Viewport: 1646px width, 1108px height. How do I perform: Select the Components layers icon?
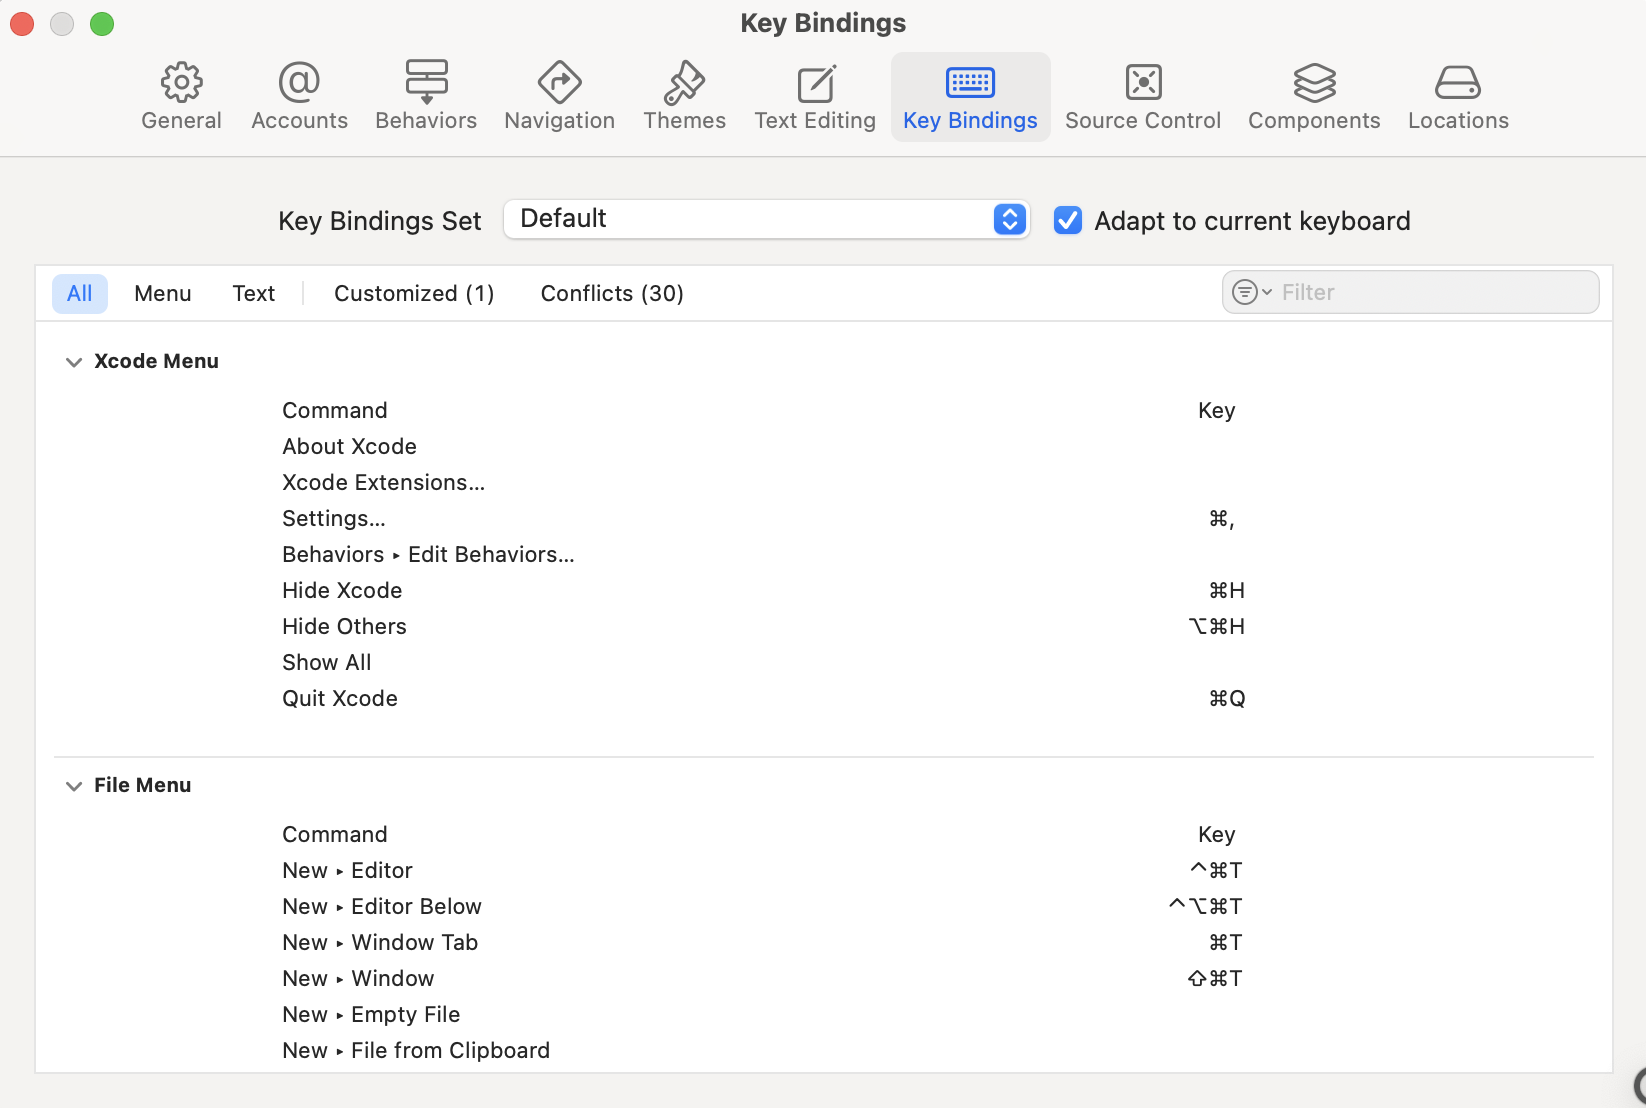point(1314,83)
